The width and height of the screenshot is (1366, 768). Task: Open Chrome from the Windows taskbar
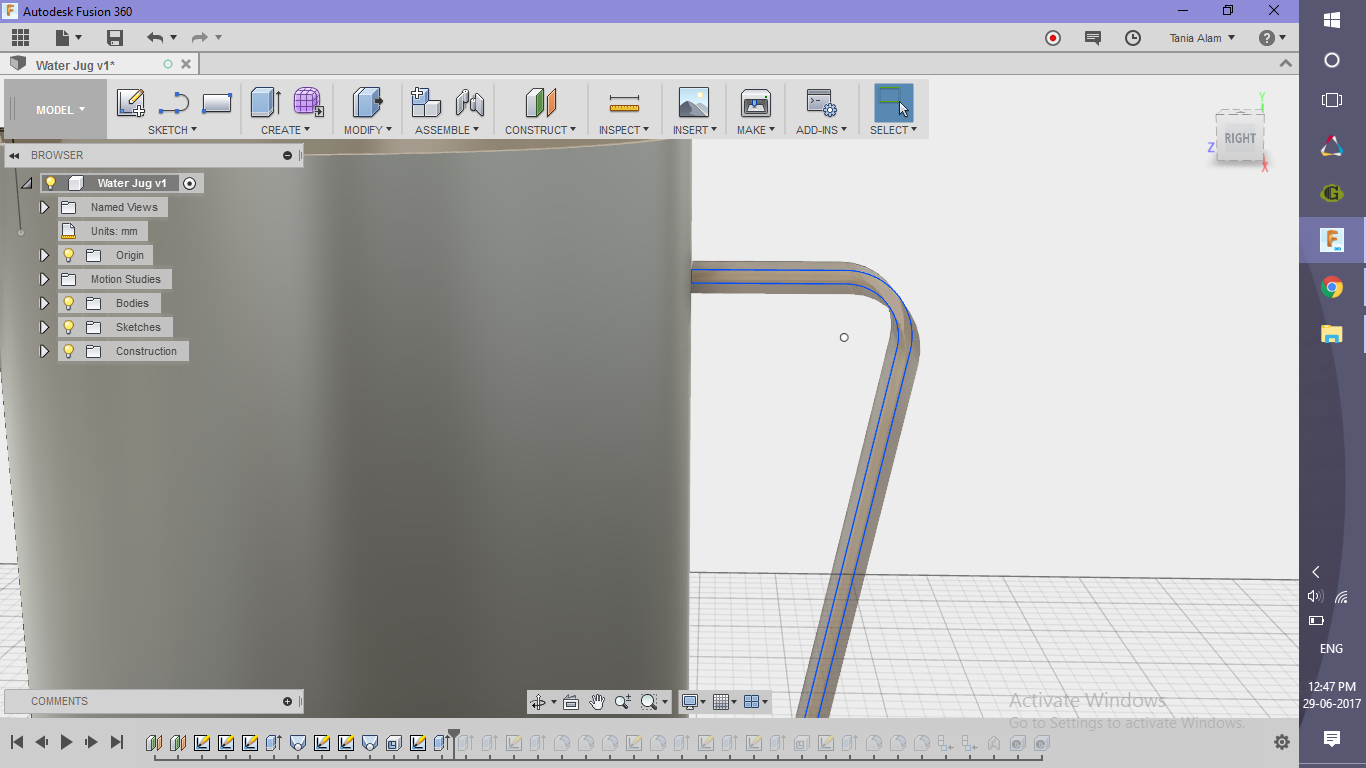click(1331, 288)
